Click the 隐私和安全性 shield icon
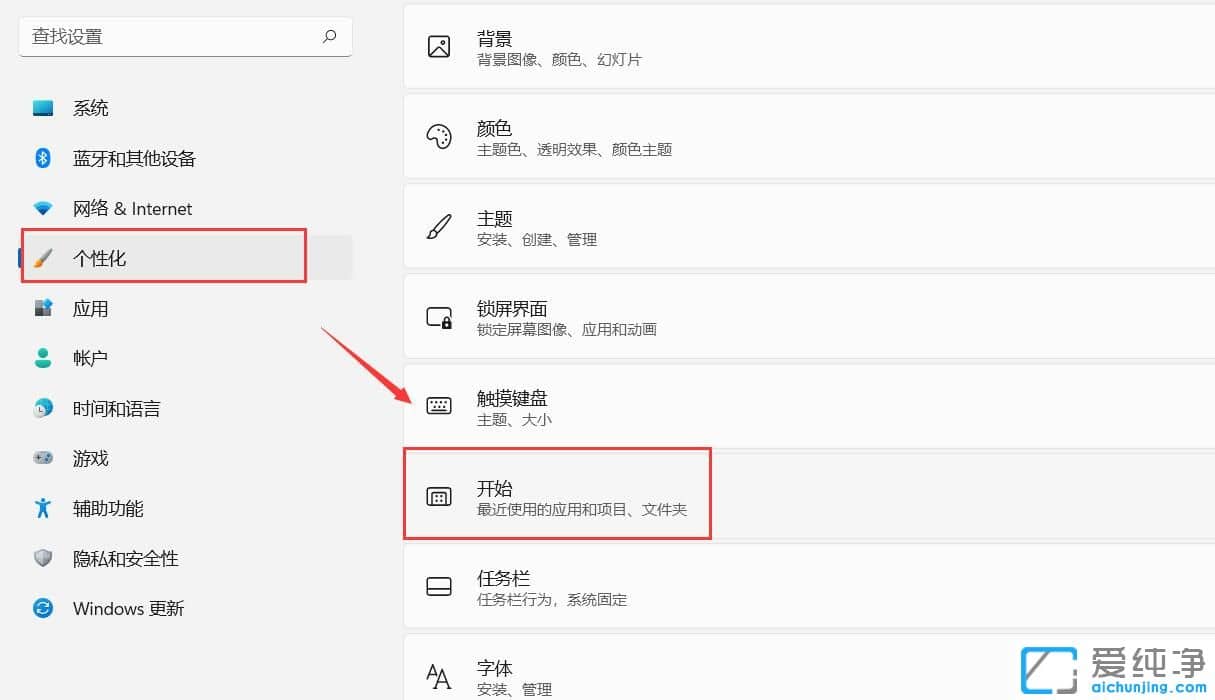Image resolution: width=1215 pixels, height=700 pixels. (43, 558)
